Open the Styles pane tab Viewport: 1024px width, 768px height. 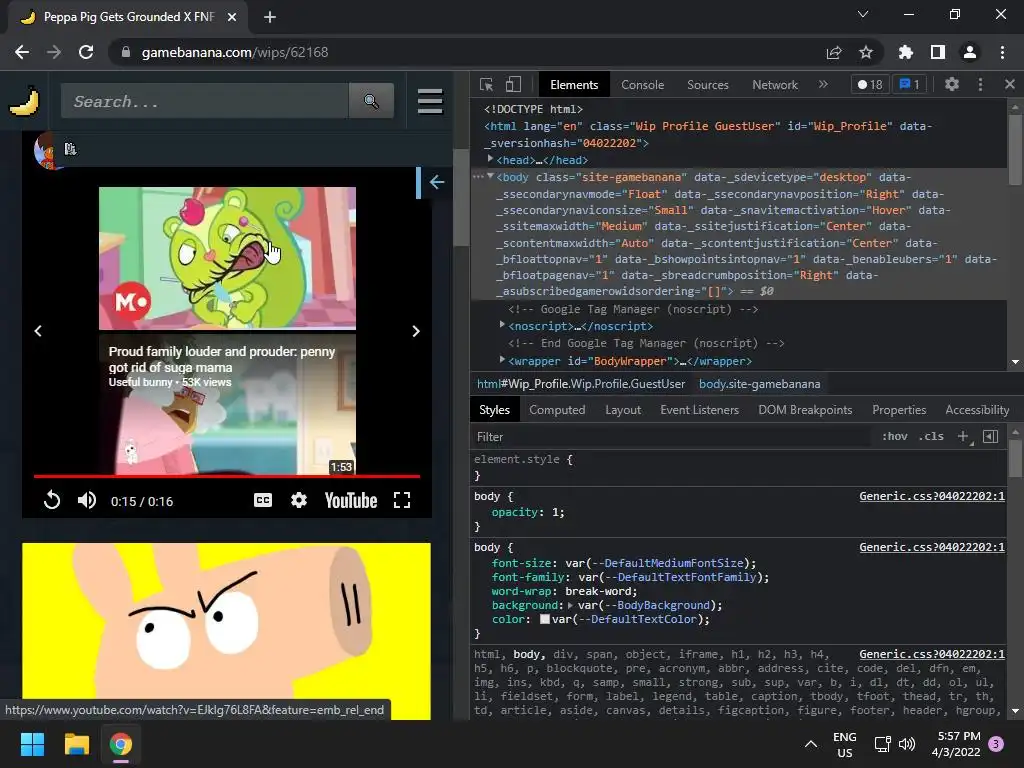click(x=494, y=410)
